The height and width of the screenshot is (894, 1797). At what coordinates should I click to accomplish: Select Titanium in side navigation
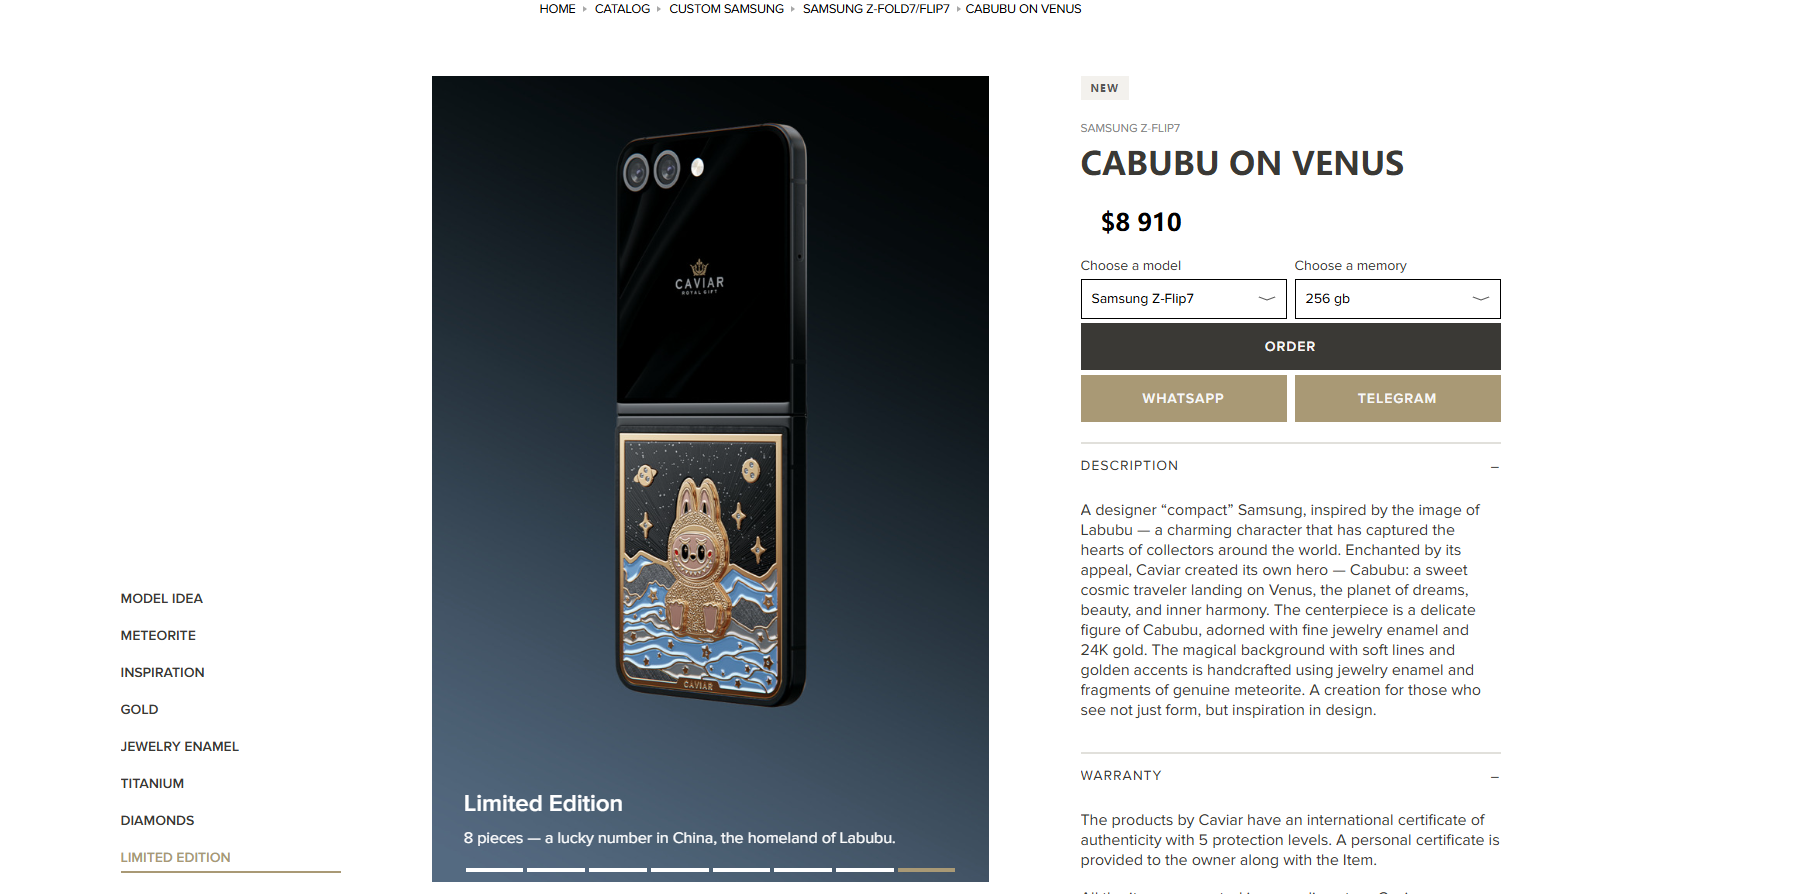pos(152,783)
